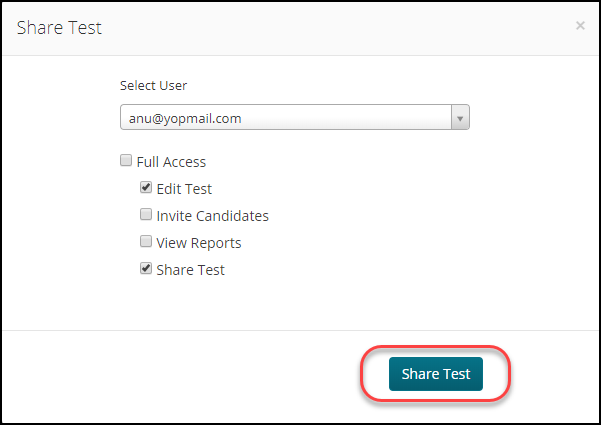Uncheck the Share Test permission checkbox
601x425 pixels.
coord(146,268)
